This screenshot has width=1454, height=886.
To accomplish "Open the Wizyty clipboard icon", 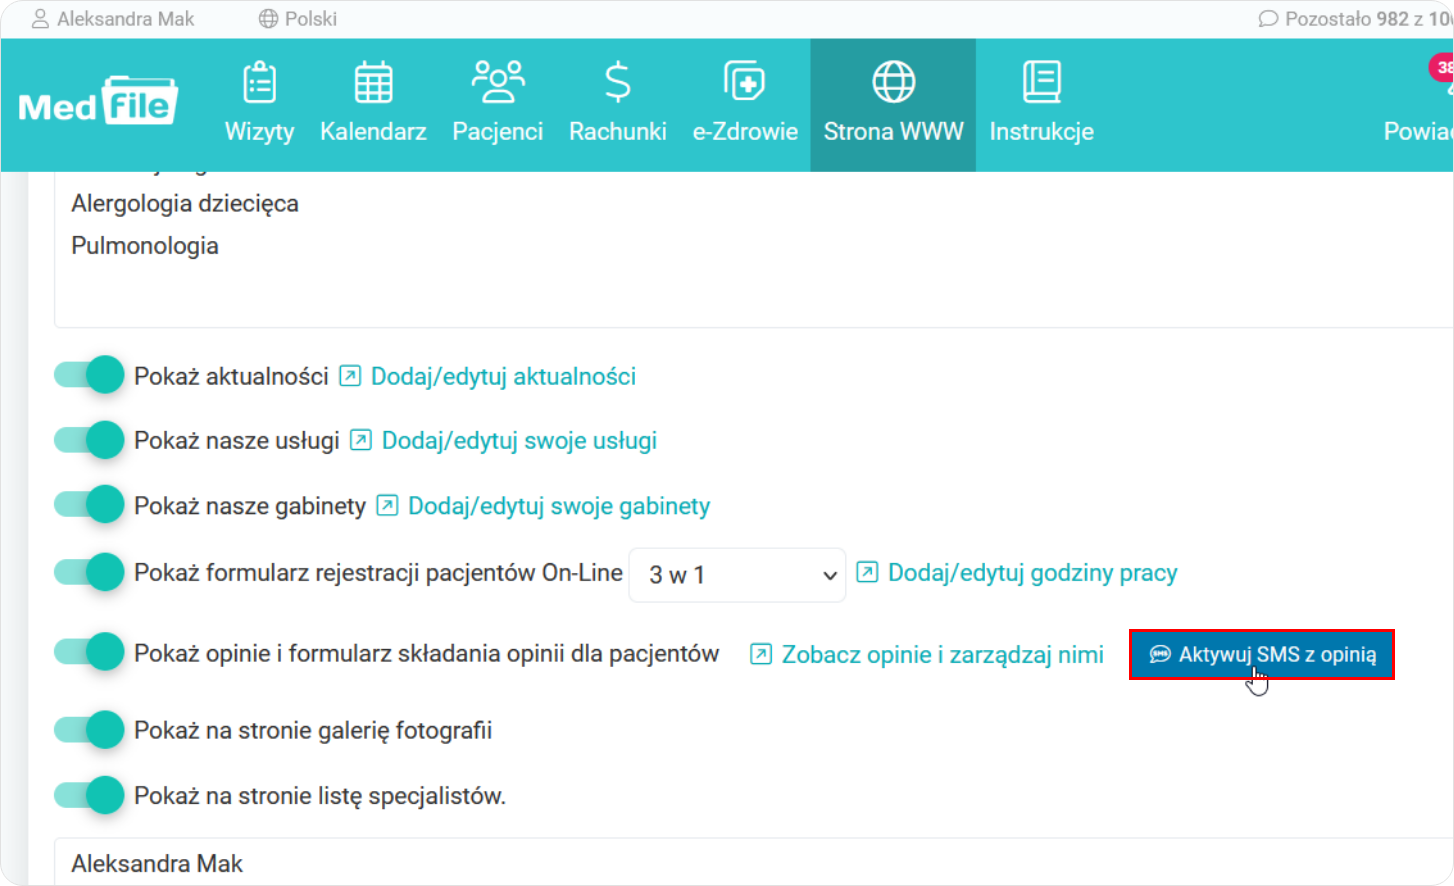I will (x=259, y=83).
